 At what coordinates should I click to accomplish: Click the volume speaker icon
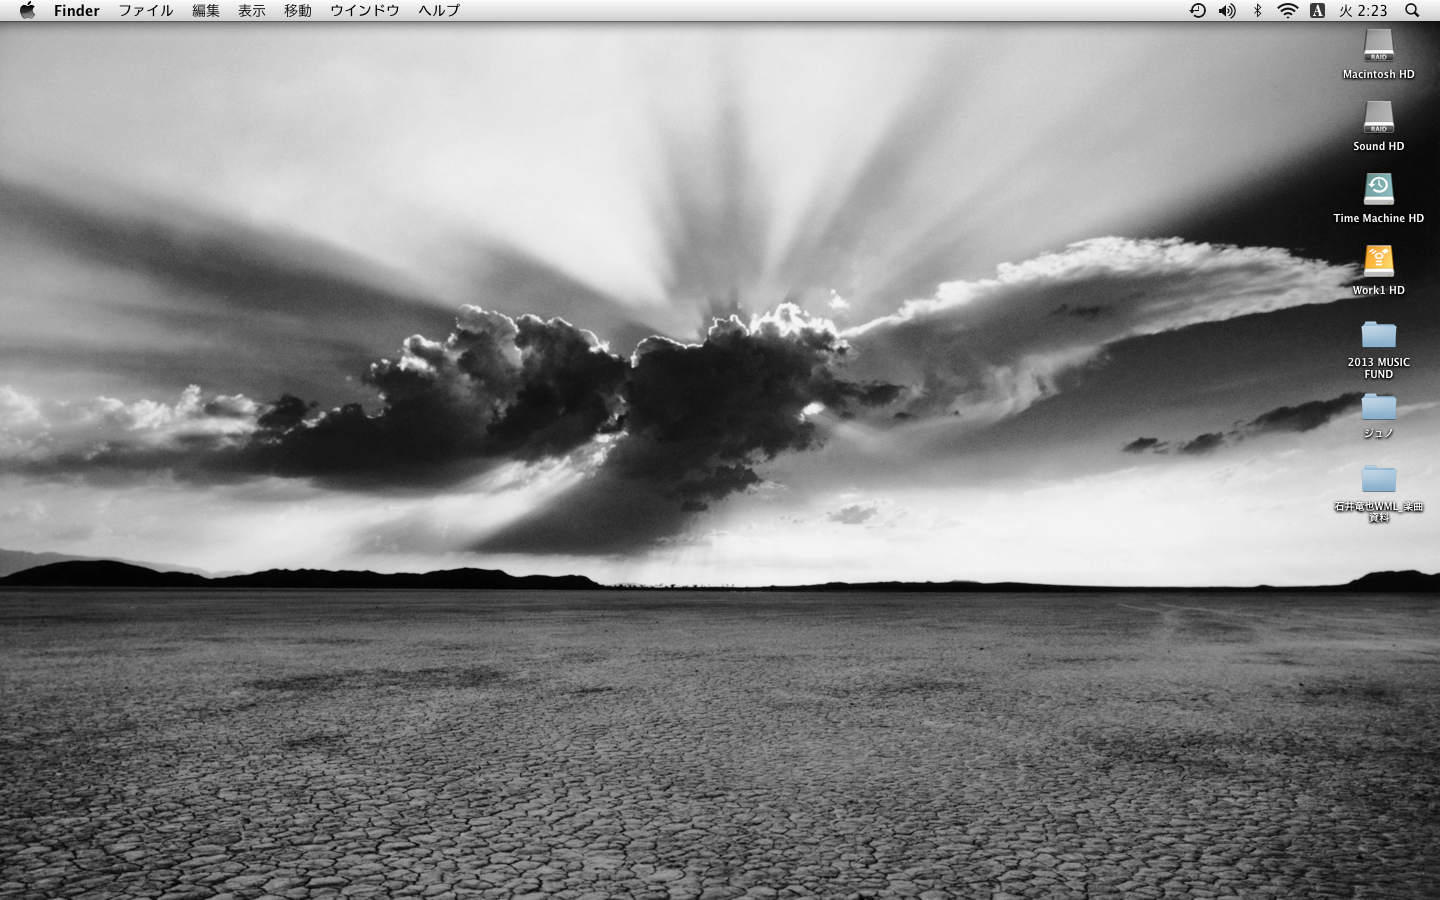tap(1227, 10)
